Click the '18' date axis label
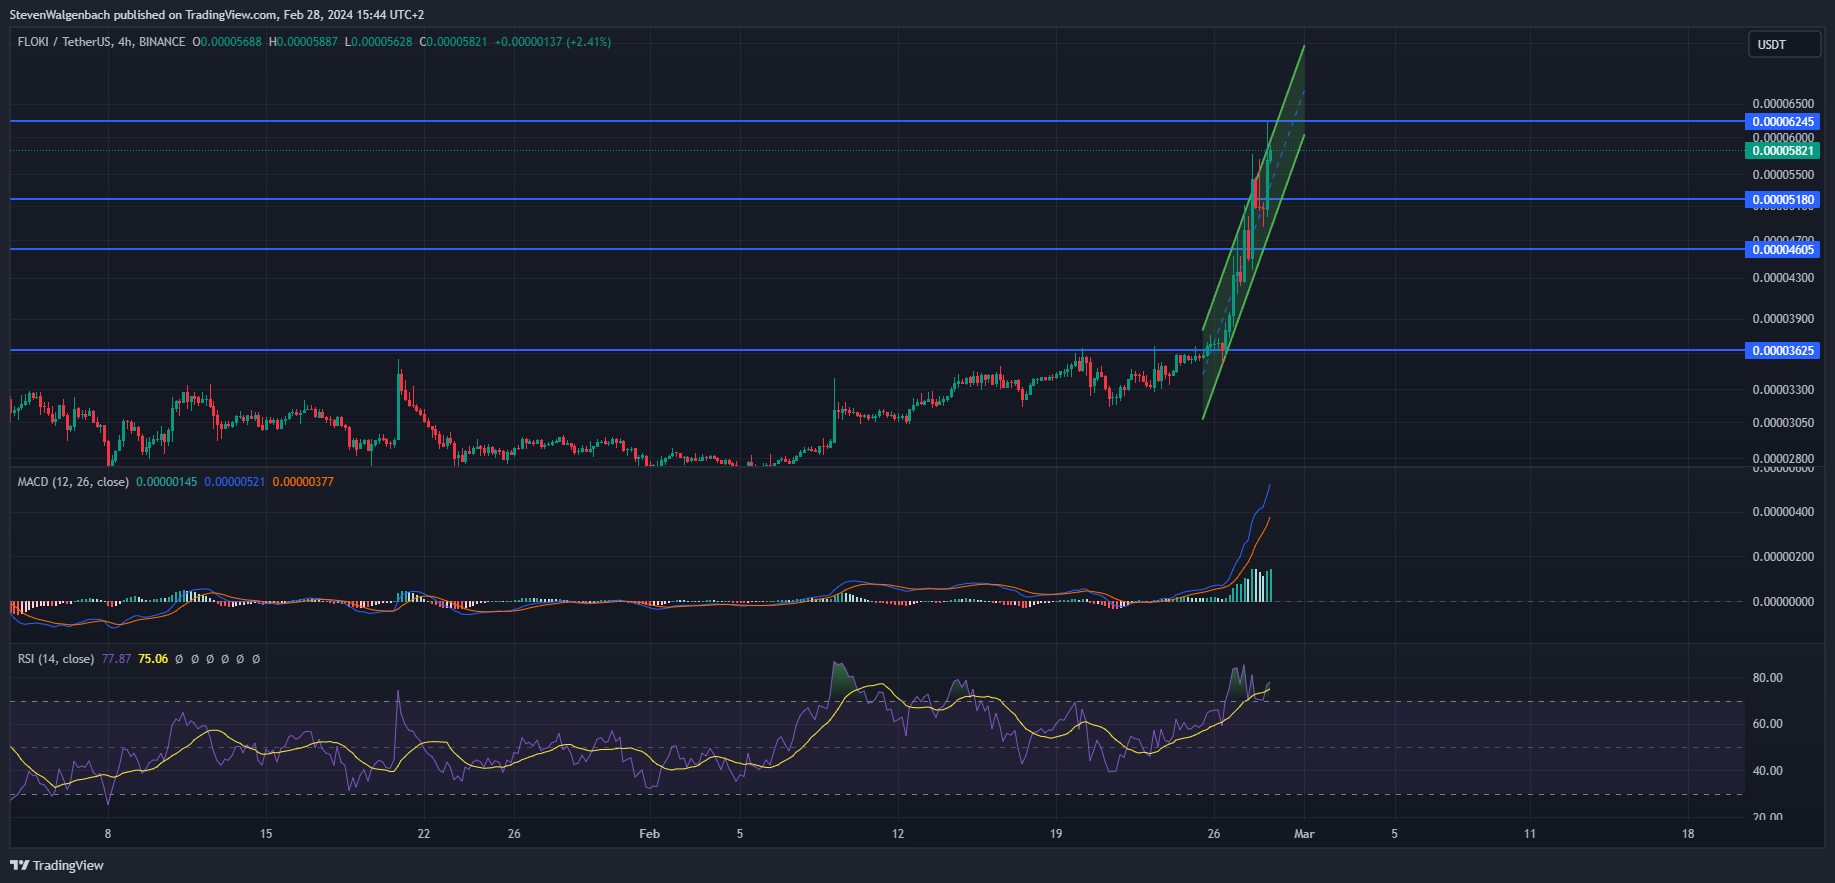The height and width of the screenshot is (883, 1835). point(1688,834)
